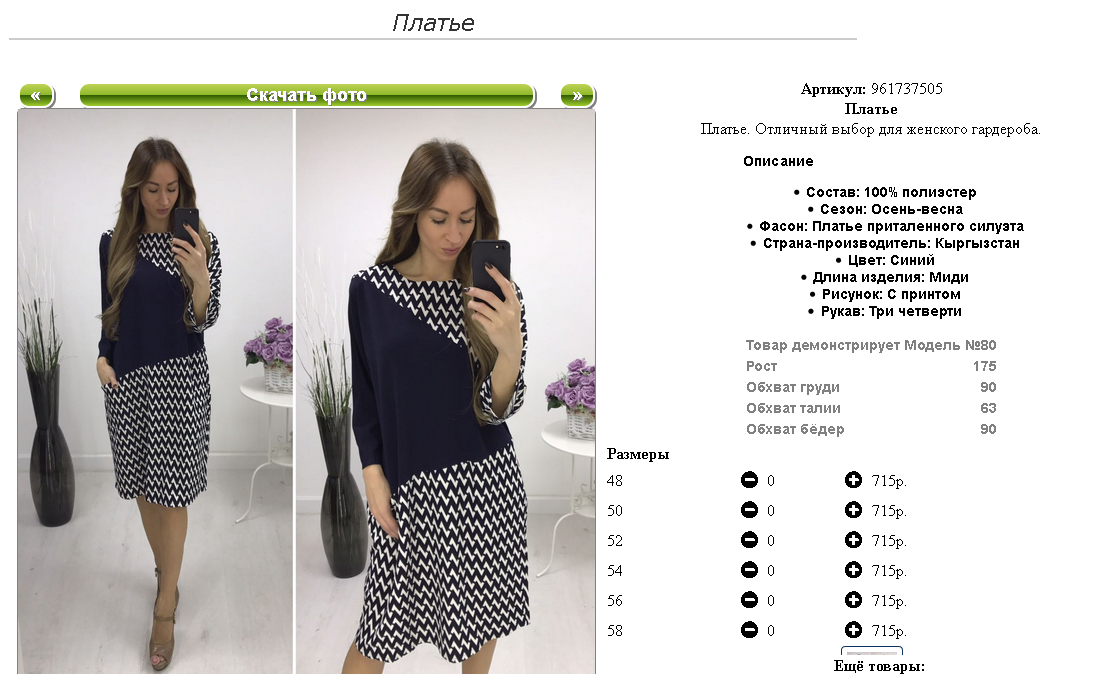Viewport: 1111px width, 674px height.
Task: Add one item of size 56
Action: click(x=853, y=600)
